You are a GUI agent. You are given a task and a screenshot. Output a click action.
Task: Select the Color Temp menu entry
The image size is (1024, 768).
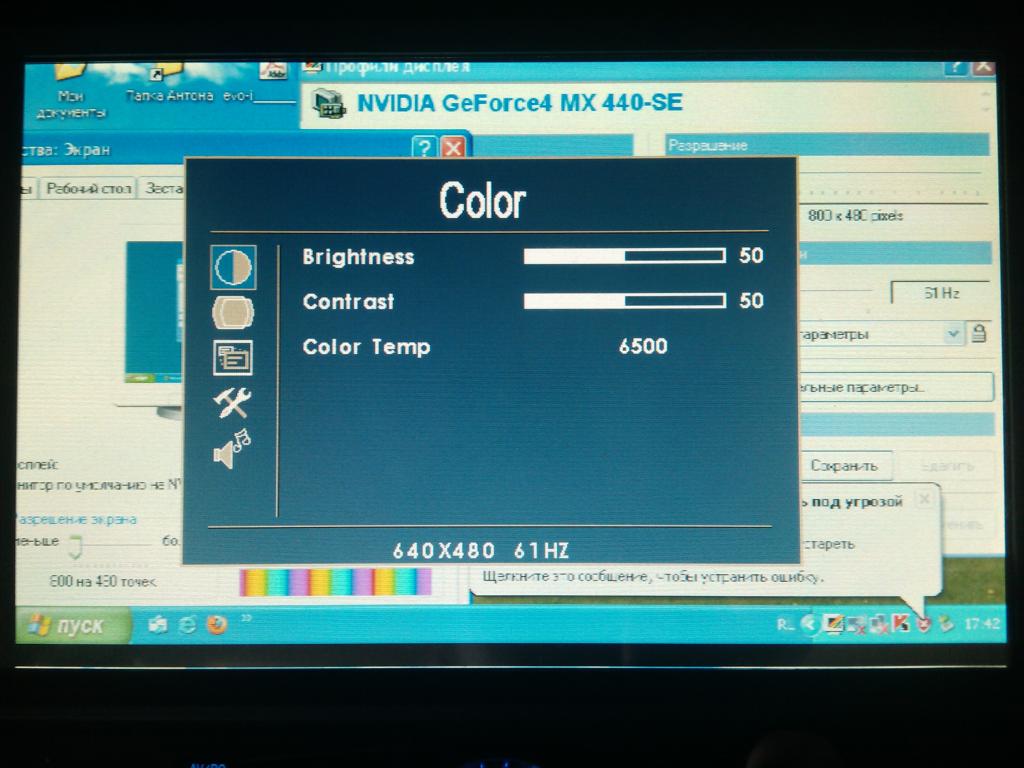click(x=366, y=347)
